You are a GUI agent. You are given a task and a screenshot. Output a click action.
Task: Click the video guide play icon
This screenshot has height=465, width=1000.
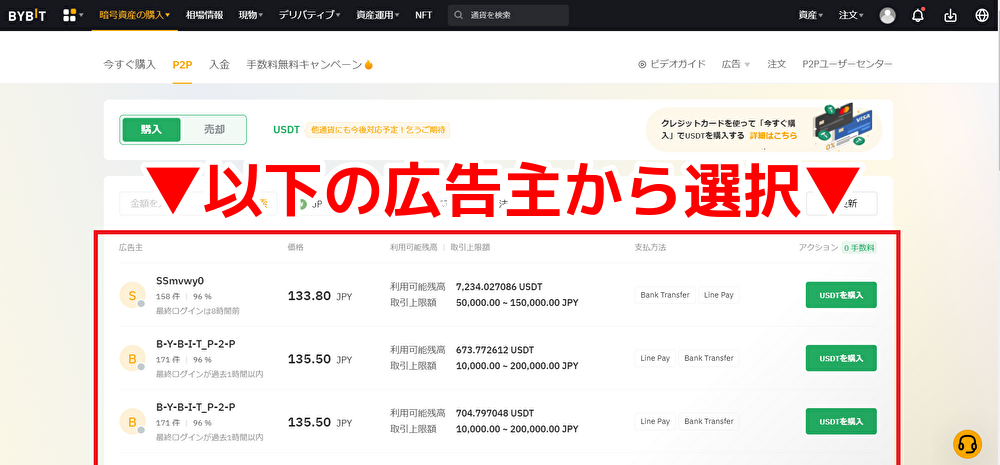(x=642, y=64)
